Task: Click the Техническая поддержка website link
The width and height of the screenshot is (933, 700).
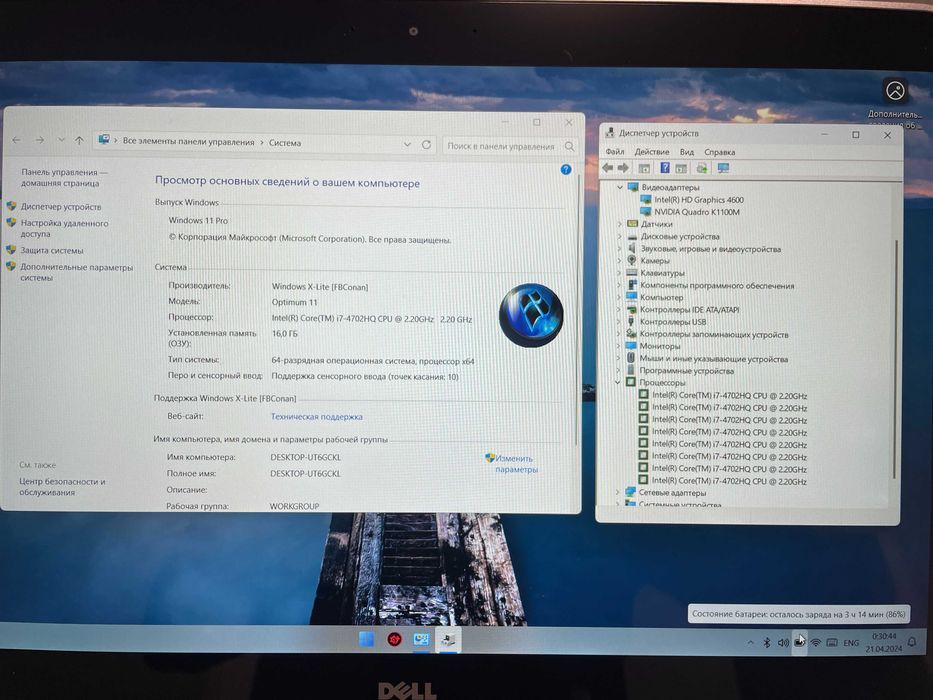Action: [317, 417]
